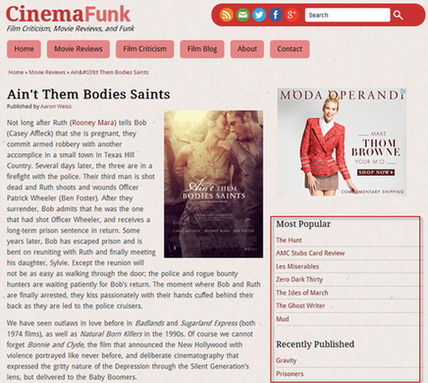Click the green email subscribe icon
Screen dimensions: 428x383
point(243,15)
